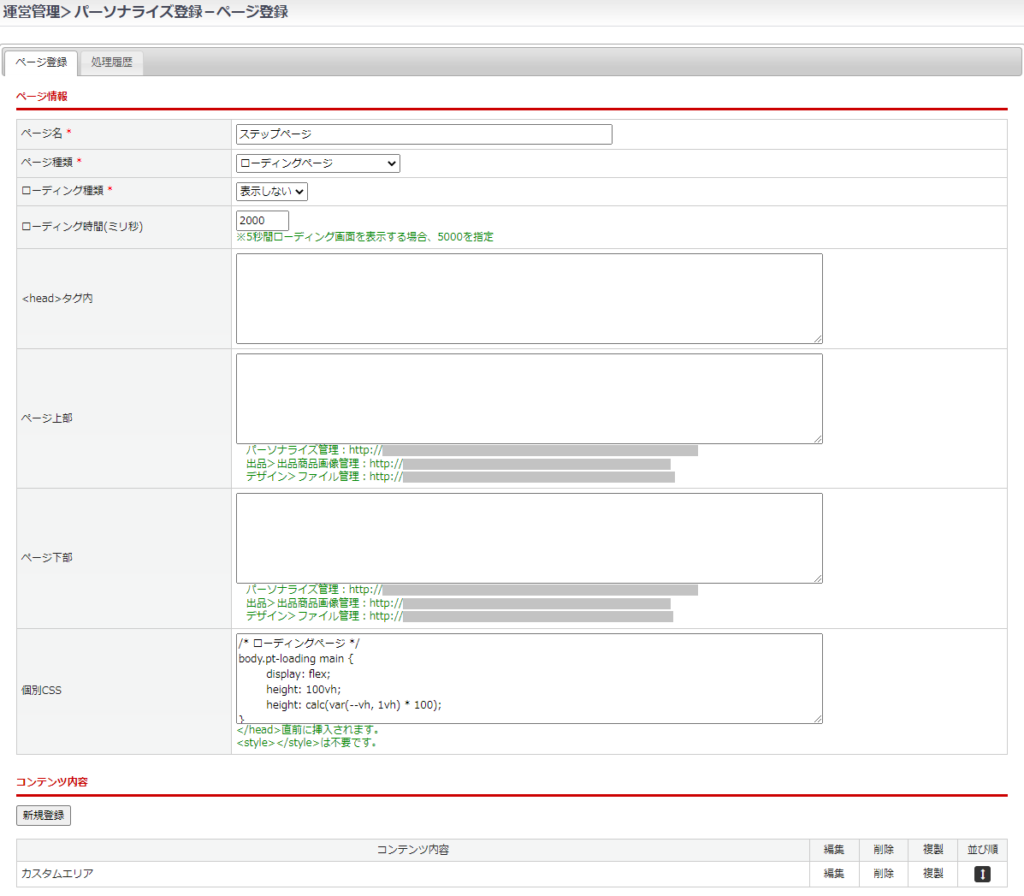Click inside the ページ上部 textarea
This screenshot has width=1024, height=896.
(x=528, y=397)
